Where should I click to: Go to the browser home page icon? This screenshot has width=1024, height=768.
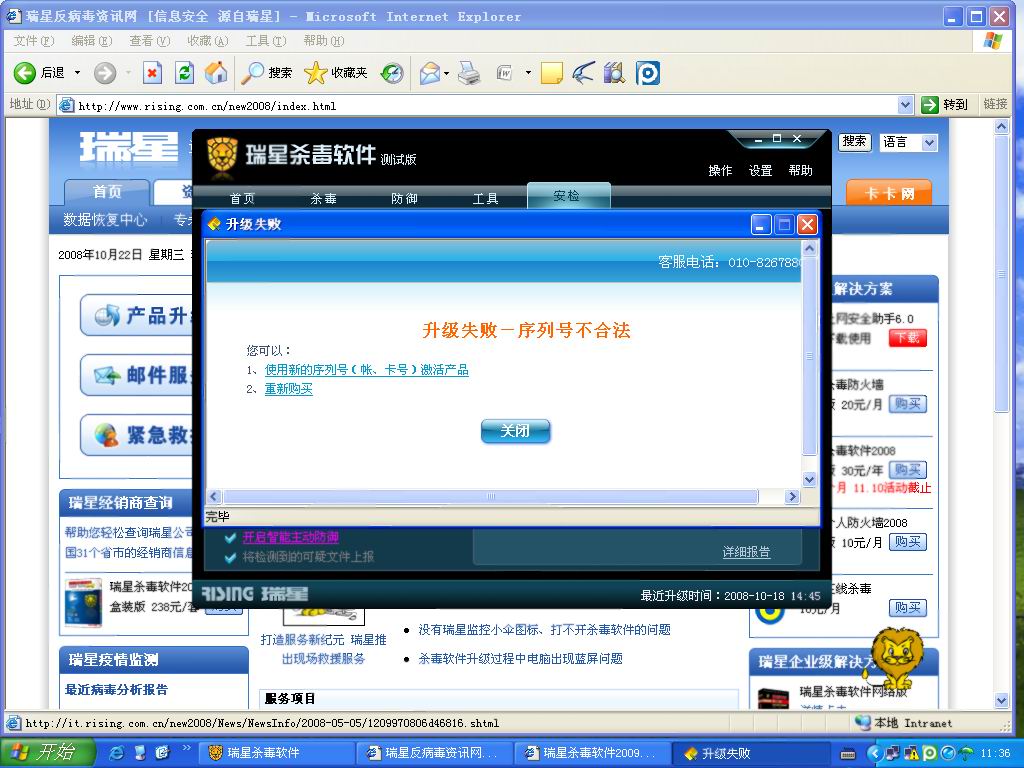(x=216, y=72)
